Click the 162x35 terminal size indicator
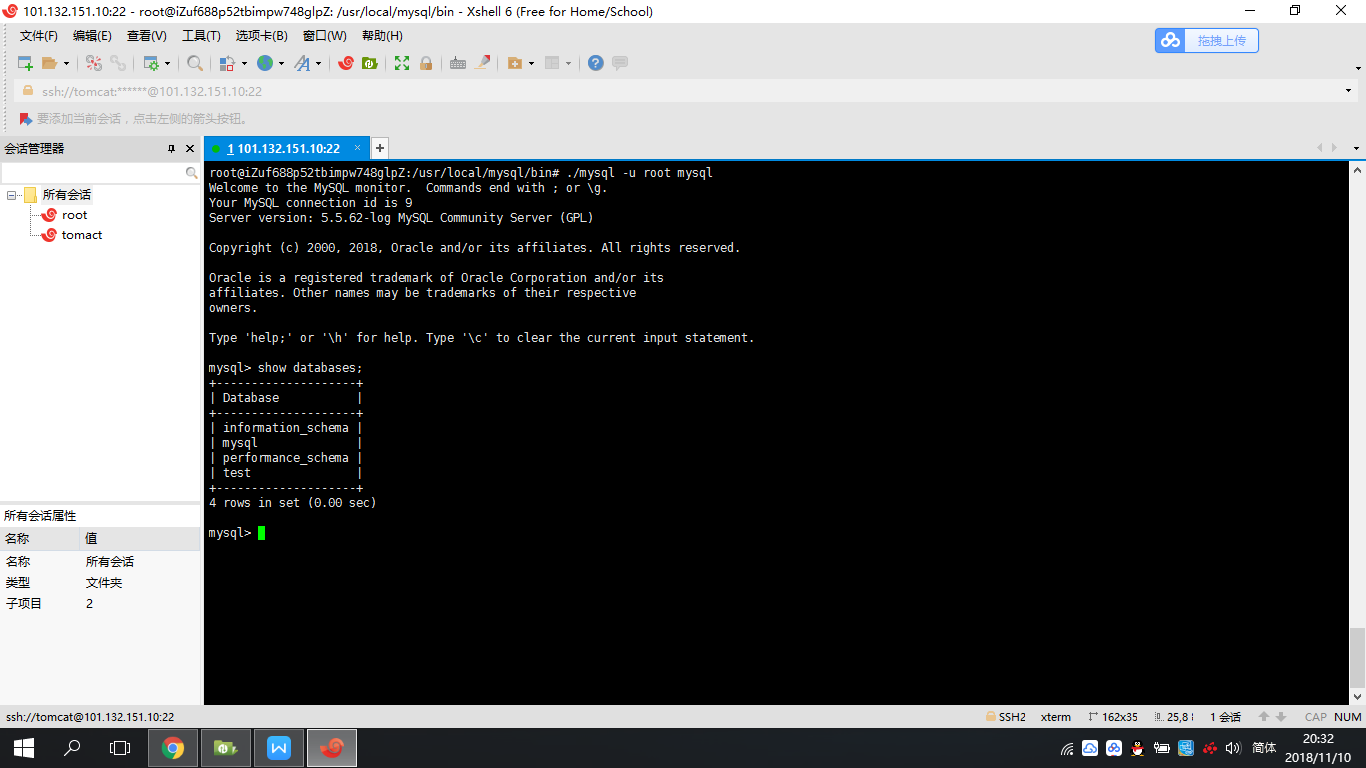The image size is (1366, 768). [1112, 717]
